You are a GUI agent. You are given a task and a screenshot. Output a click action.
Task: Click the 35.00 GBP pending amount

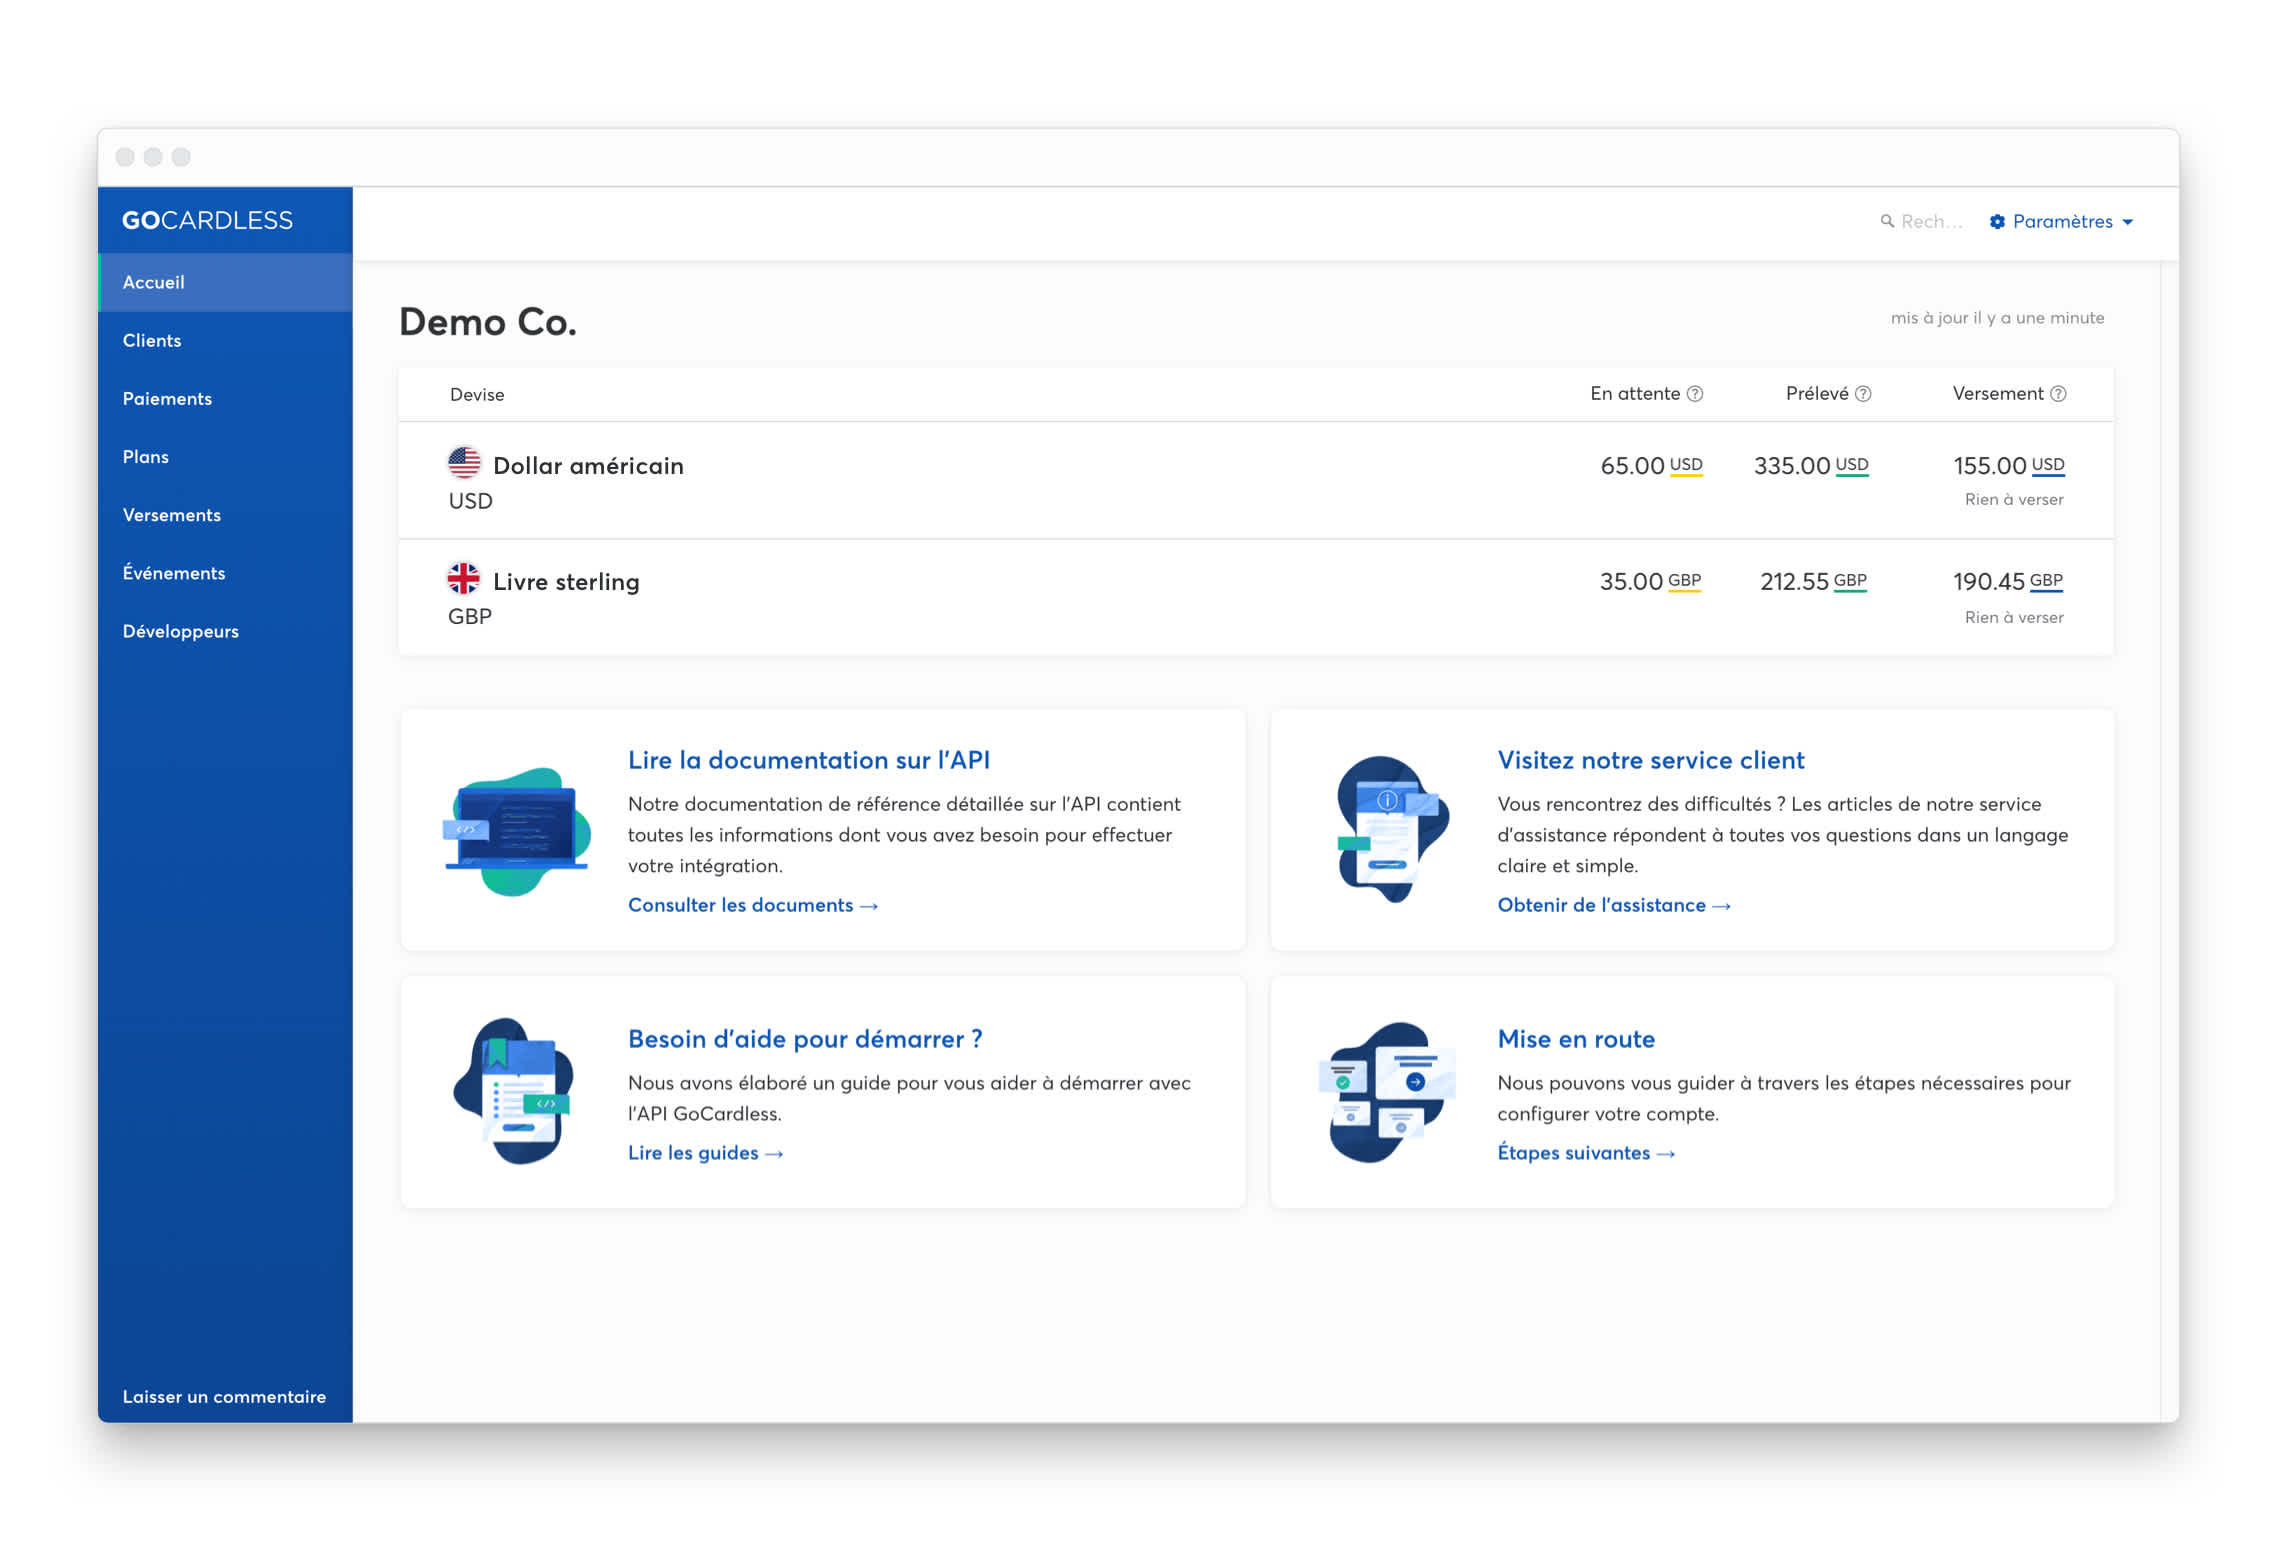pyautogui.click(x=1650, y=581)
